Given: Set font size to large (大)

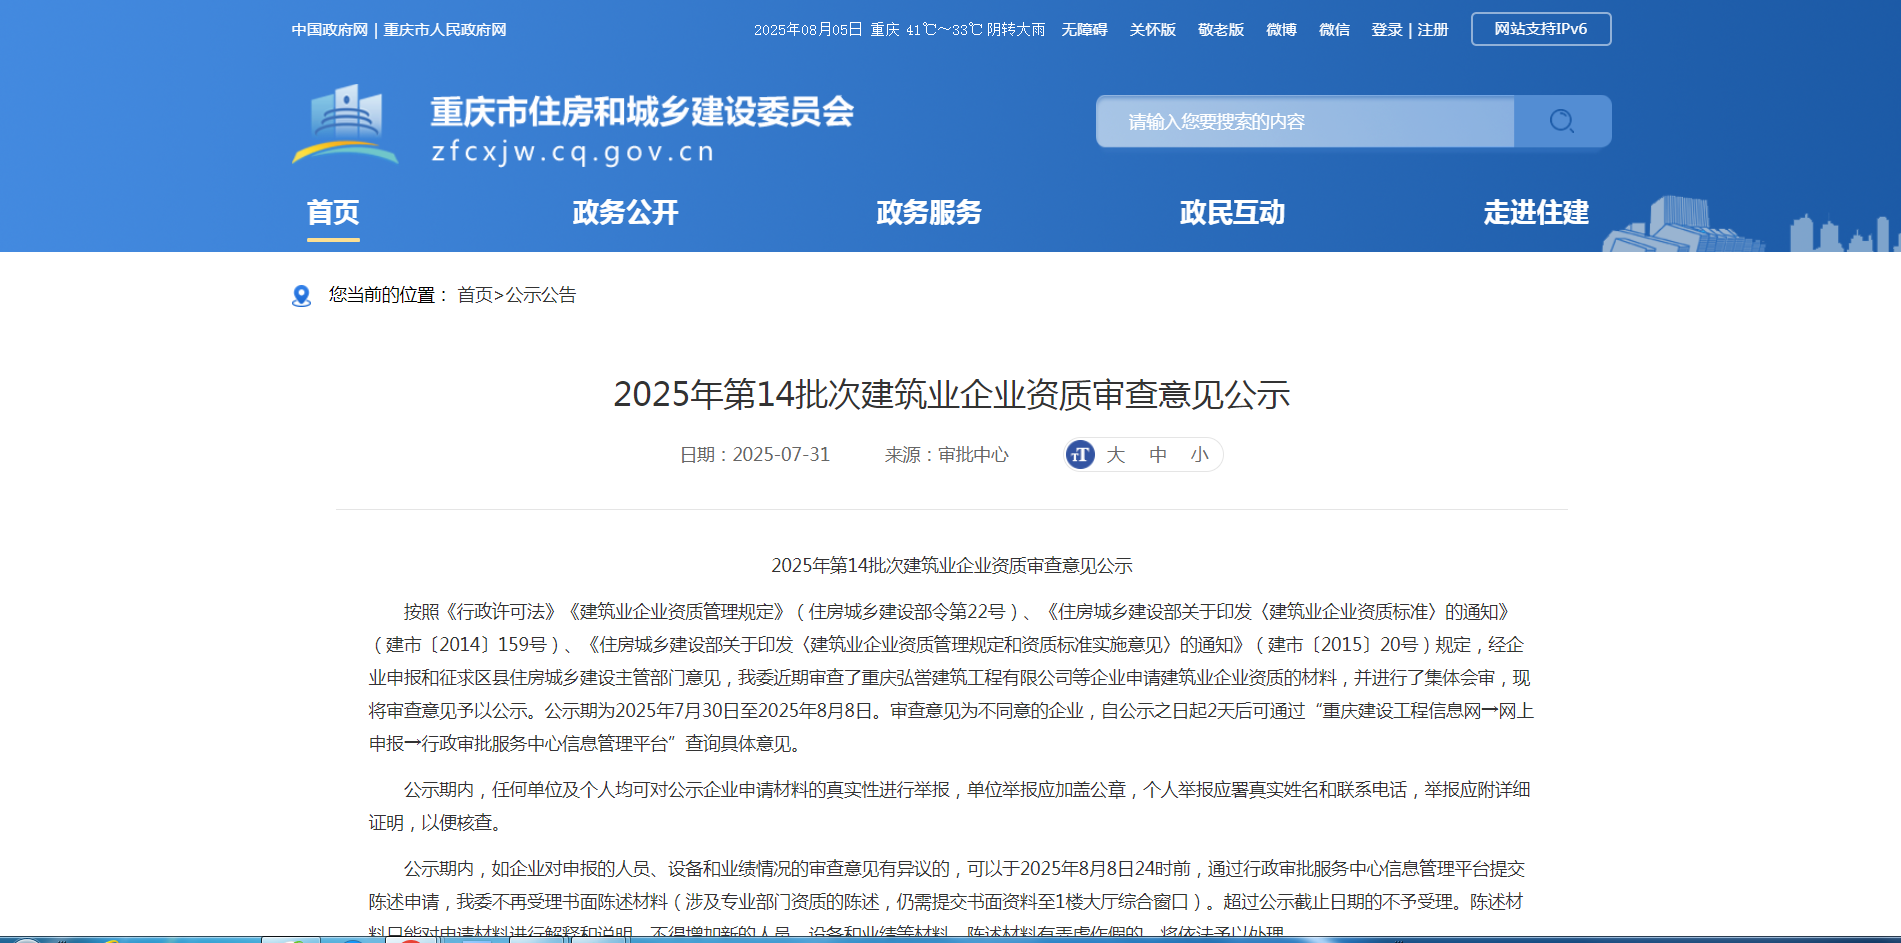Looking at the screenshot, I should pyautogui.click(x=1116, y=455).
